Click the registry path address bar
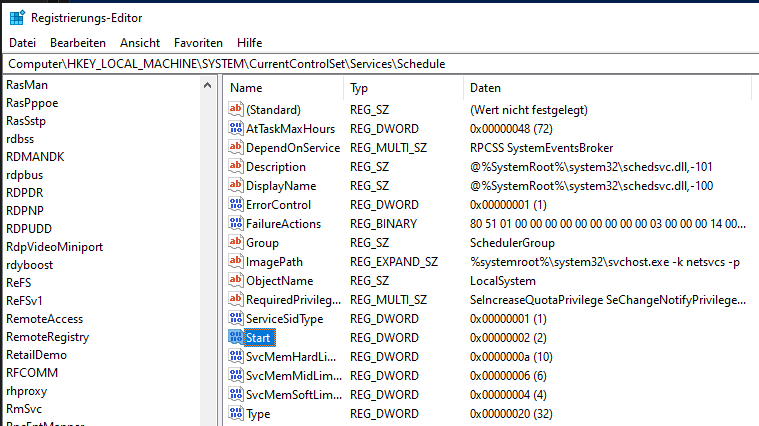Viewport: 759px width, 426px height. point(381,64)
